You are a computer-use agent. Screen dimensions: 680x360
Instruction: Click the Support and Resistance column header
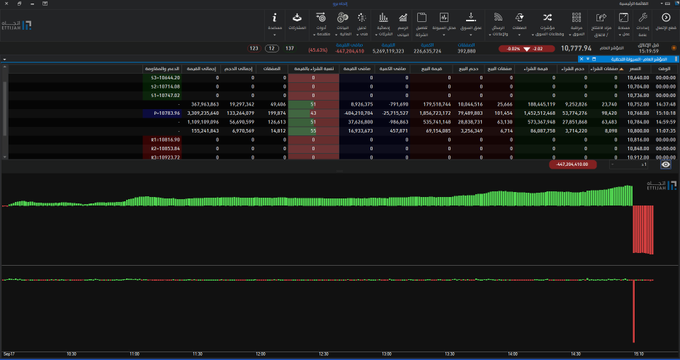pos(162,69)
